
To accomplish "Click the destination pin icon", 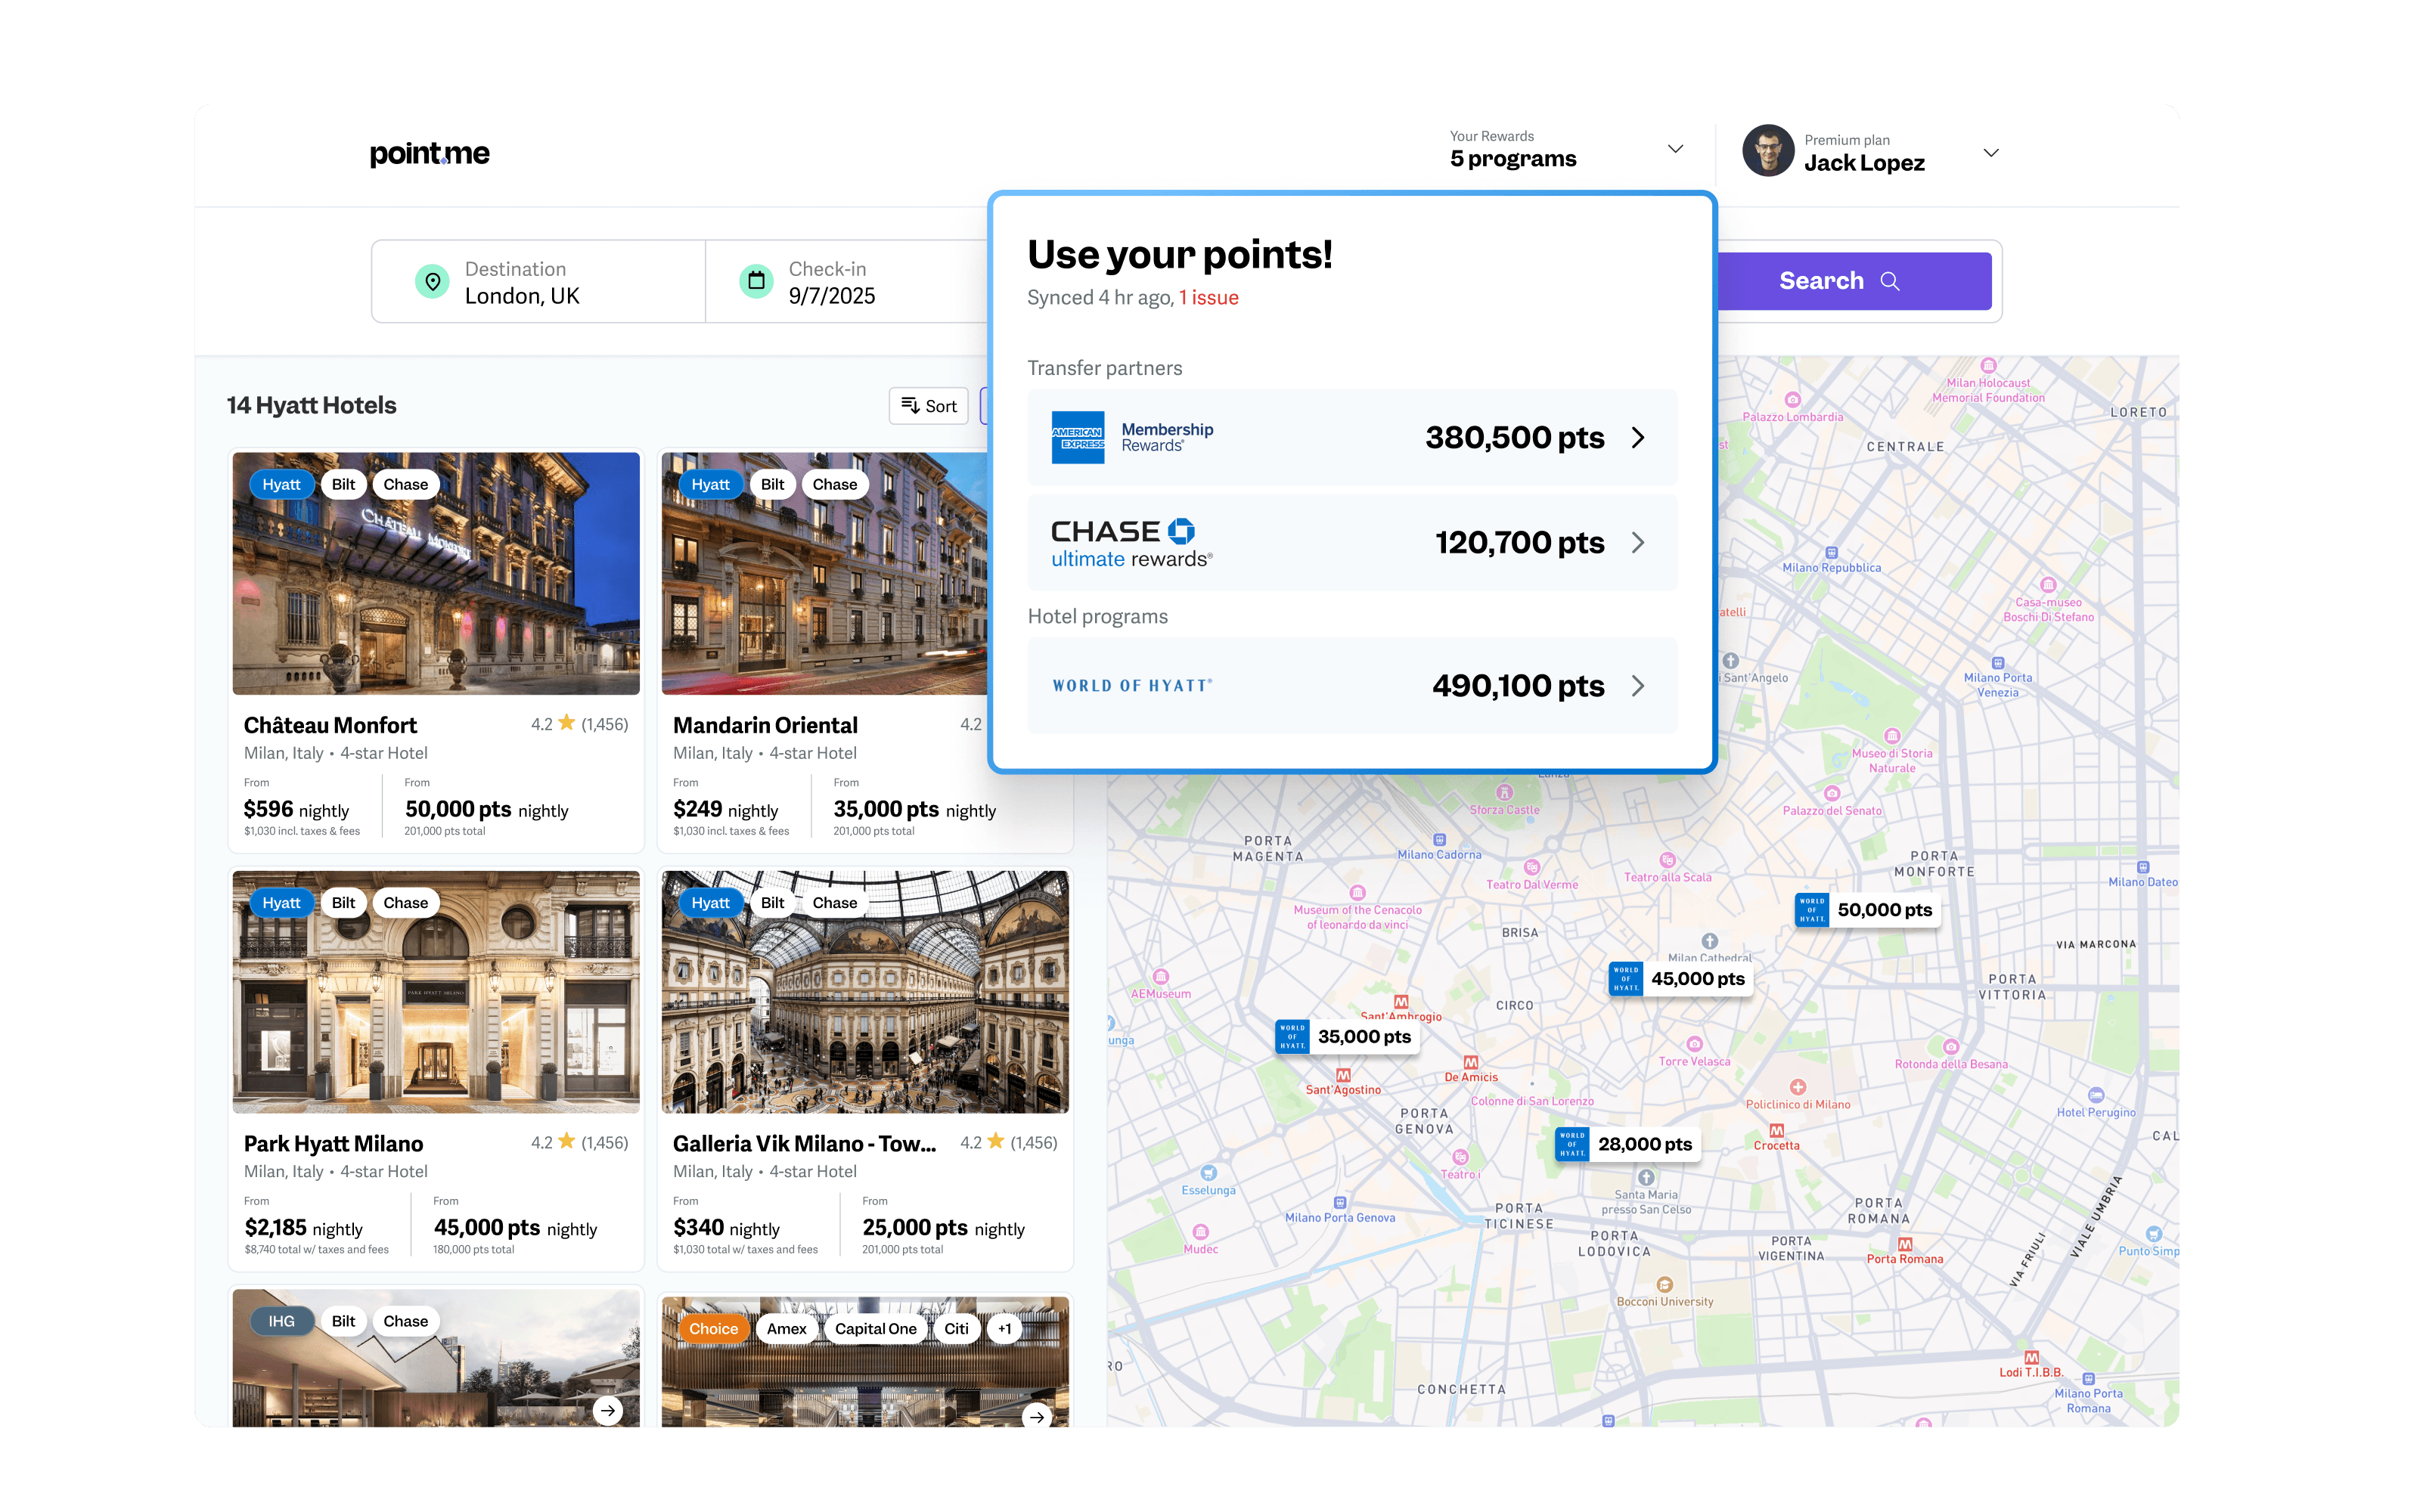I will (x=432, y=282).
